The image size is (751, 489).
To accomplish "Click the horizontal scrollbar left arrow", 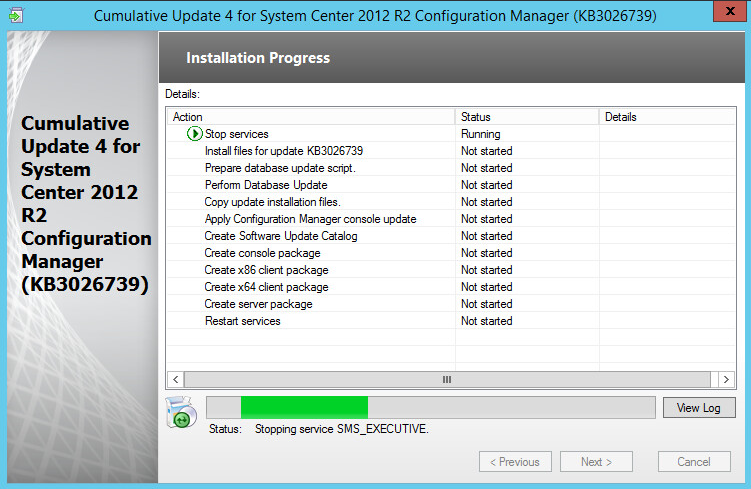I will point(176,380).
